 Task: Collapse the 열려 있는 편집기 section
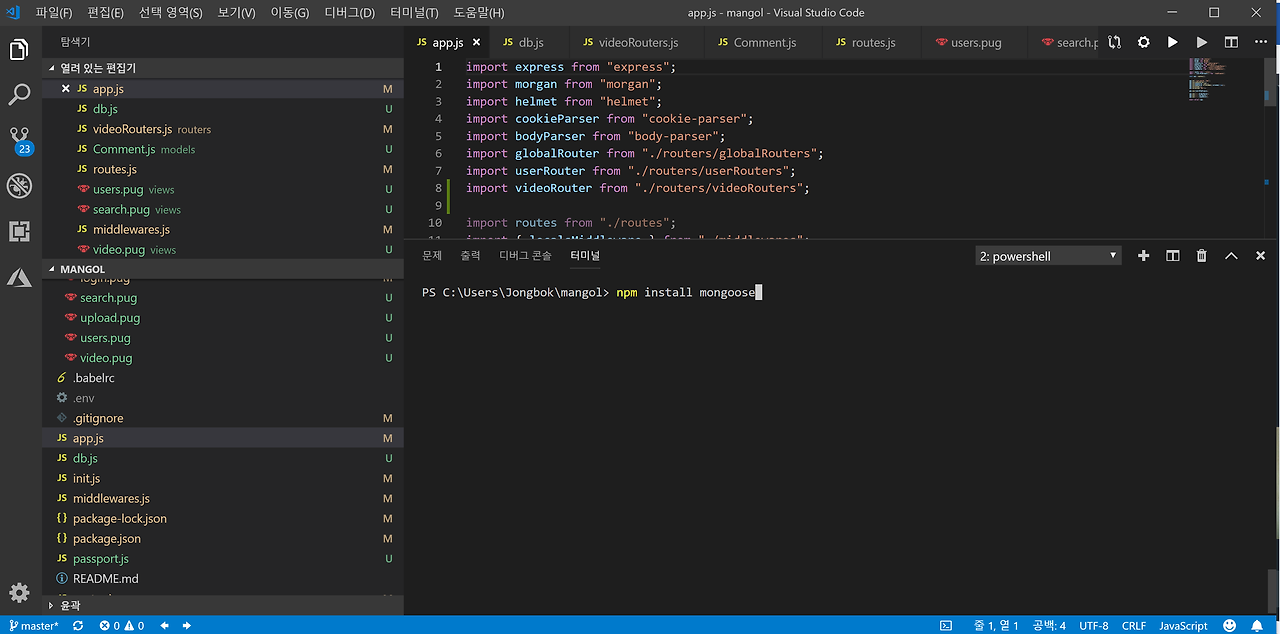click(x=52, y=67)
